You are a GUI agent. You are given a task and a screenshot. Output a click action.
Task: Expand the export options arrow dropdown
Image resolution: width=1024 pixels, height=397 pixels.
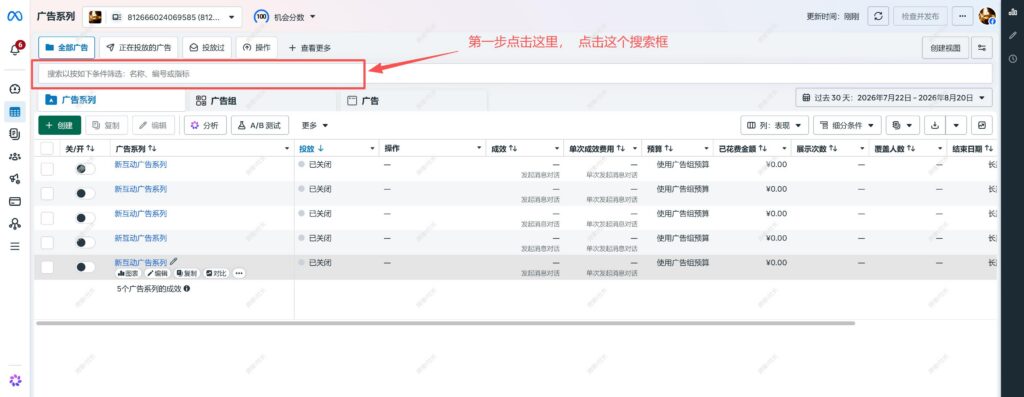pos(957,125)
